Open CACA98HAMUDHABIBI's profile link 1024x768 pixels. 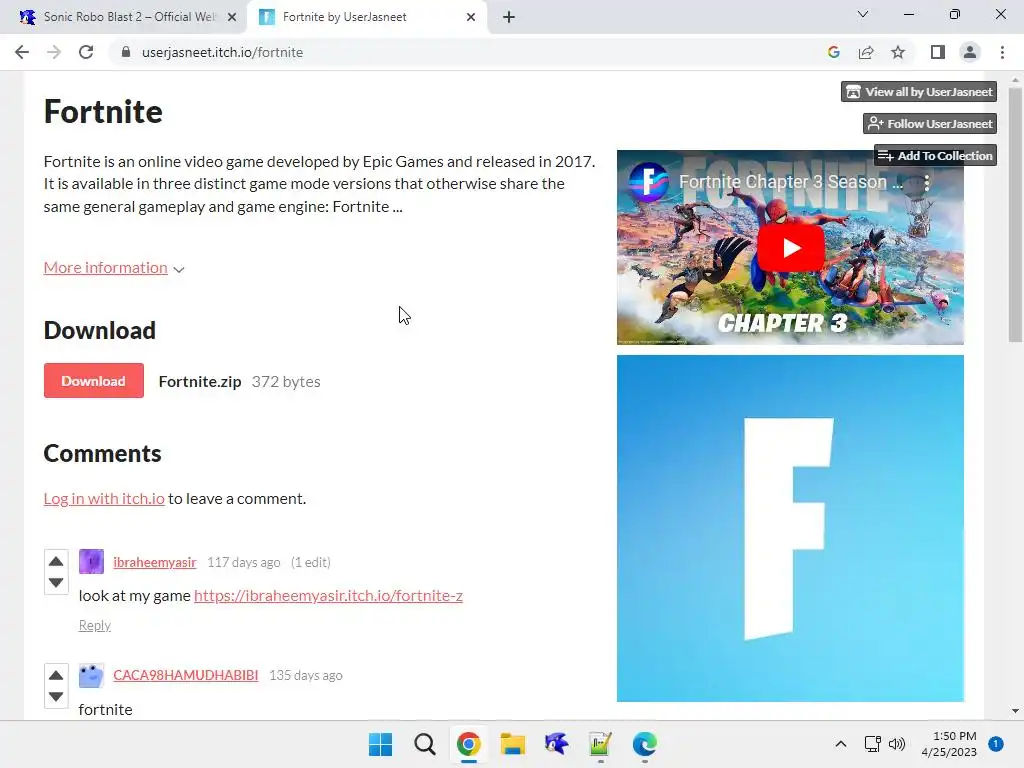click(x=185, y=675)
